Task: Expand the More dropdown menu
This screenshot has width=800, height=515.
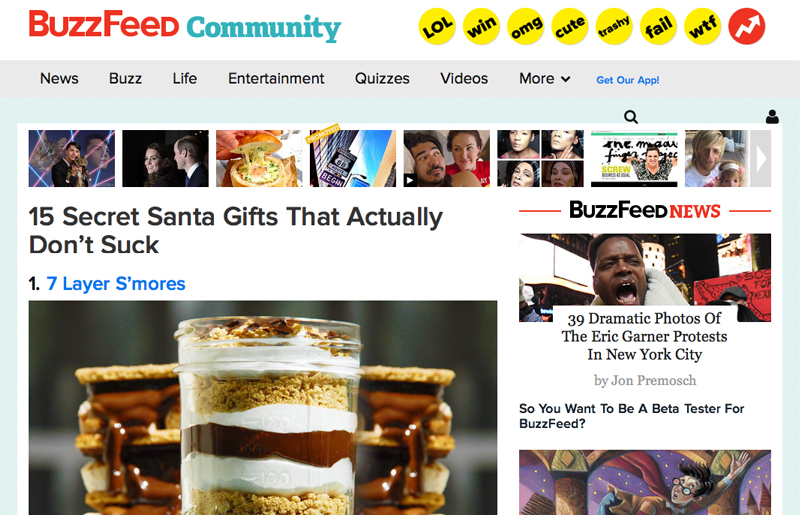Action: click(x=544, y=79)
